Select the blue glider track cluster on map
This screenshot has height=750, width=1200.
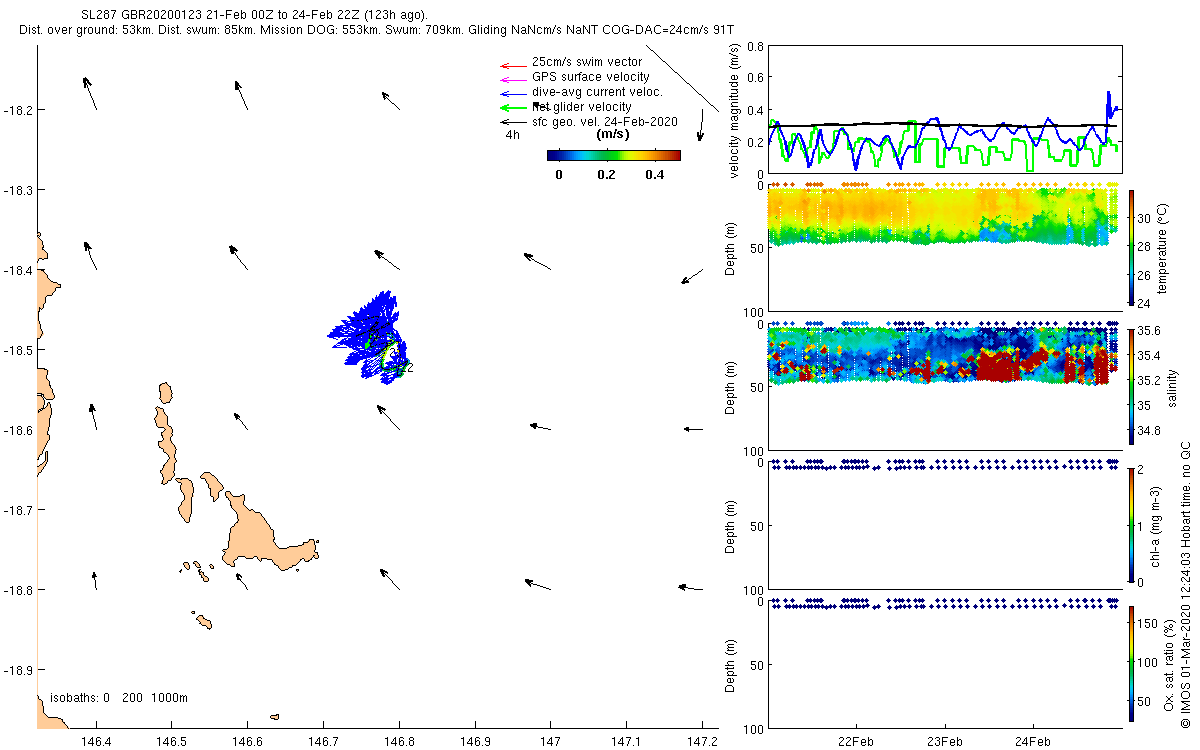(370, 336)
